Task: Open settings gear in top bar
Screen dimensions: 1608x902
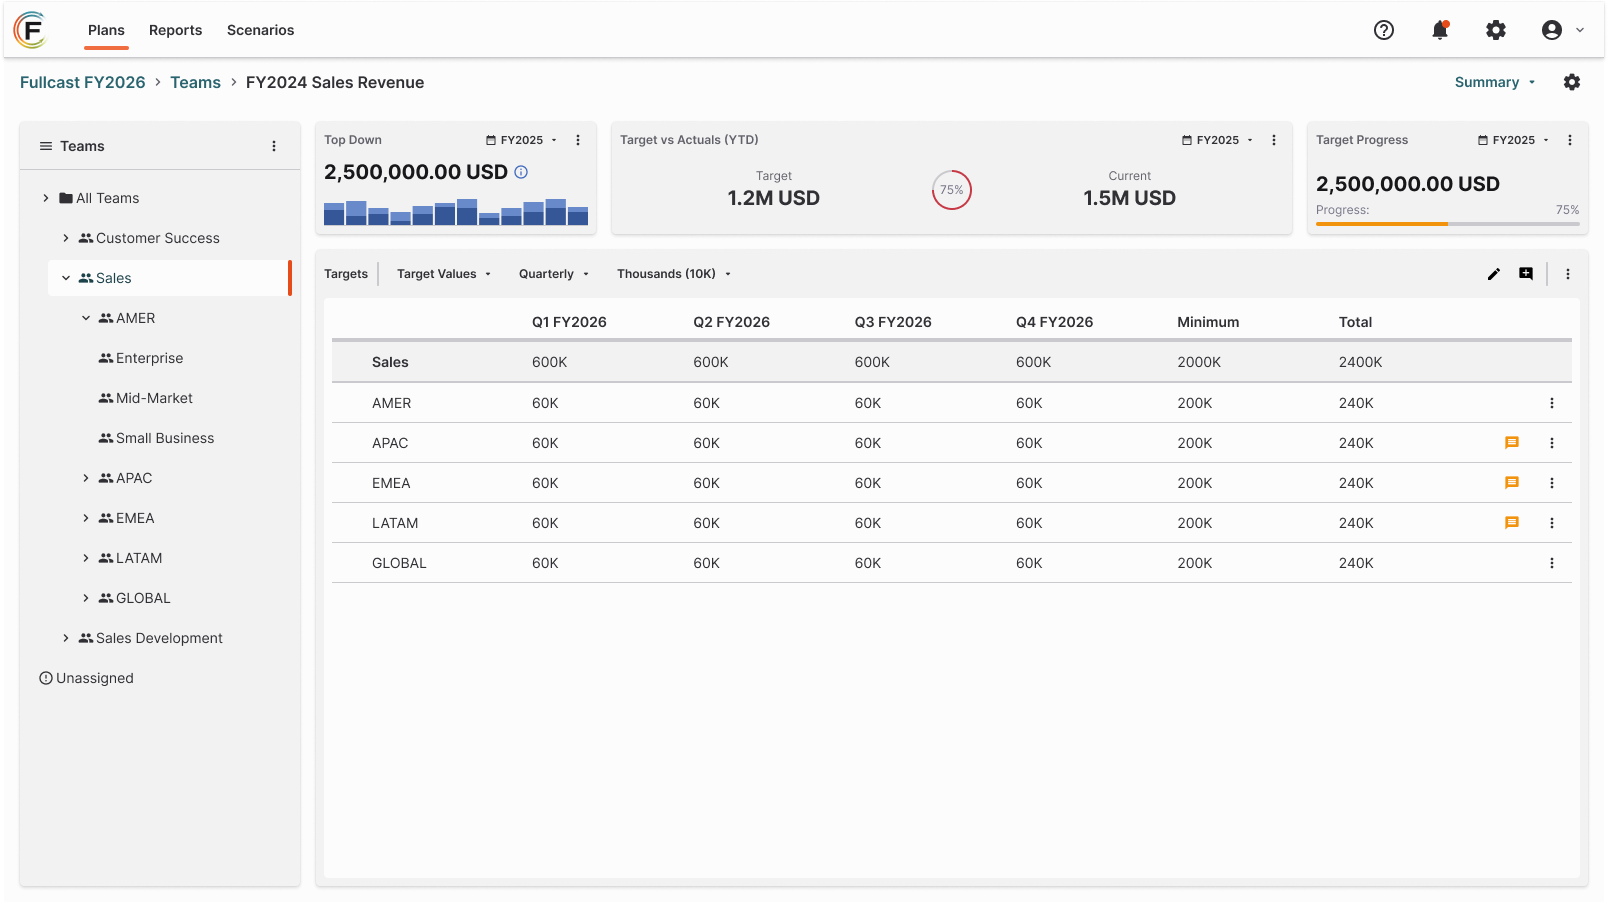Action: (1496, 30)
